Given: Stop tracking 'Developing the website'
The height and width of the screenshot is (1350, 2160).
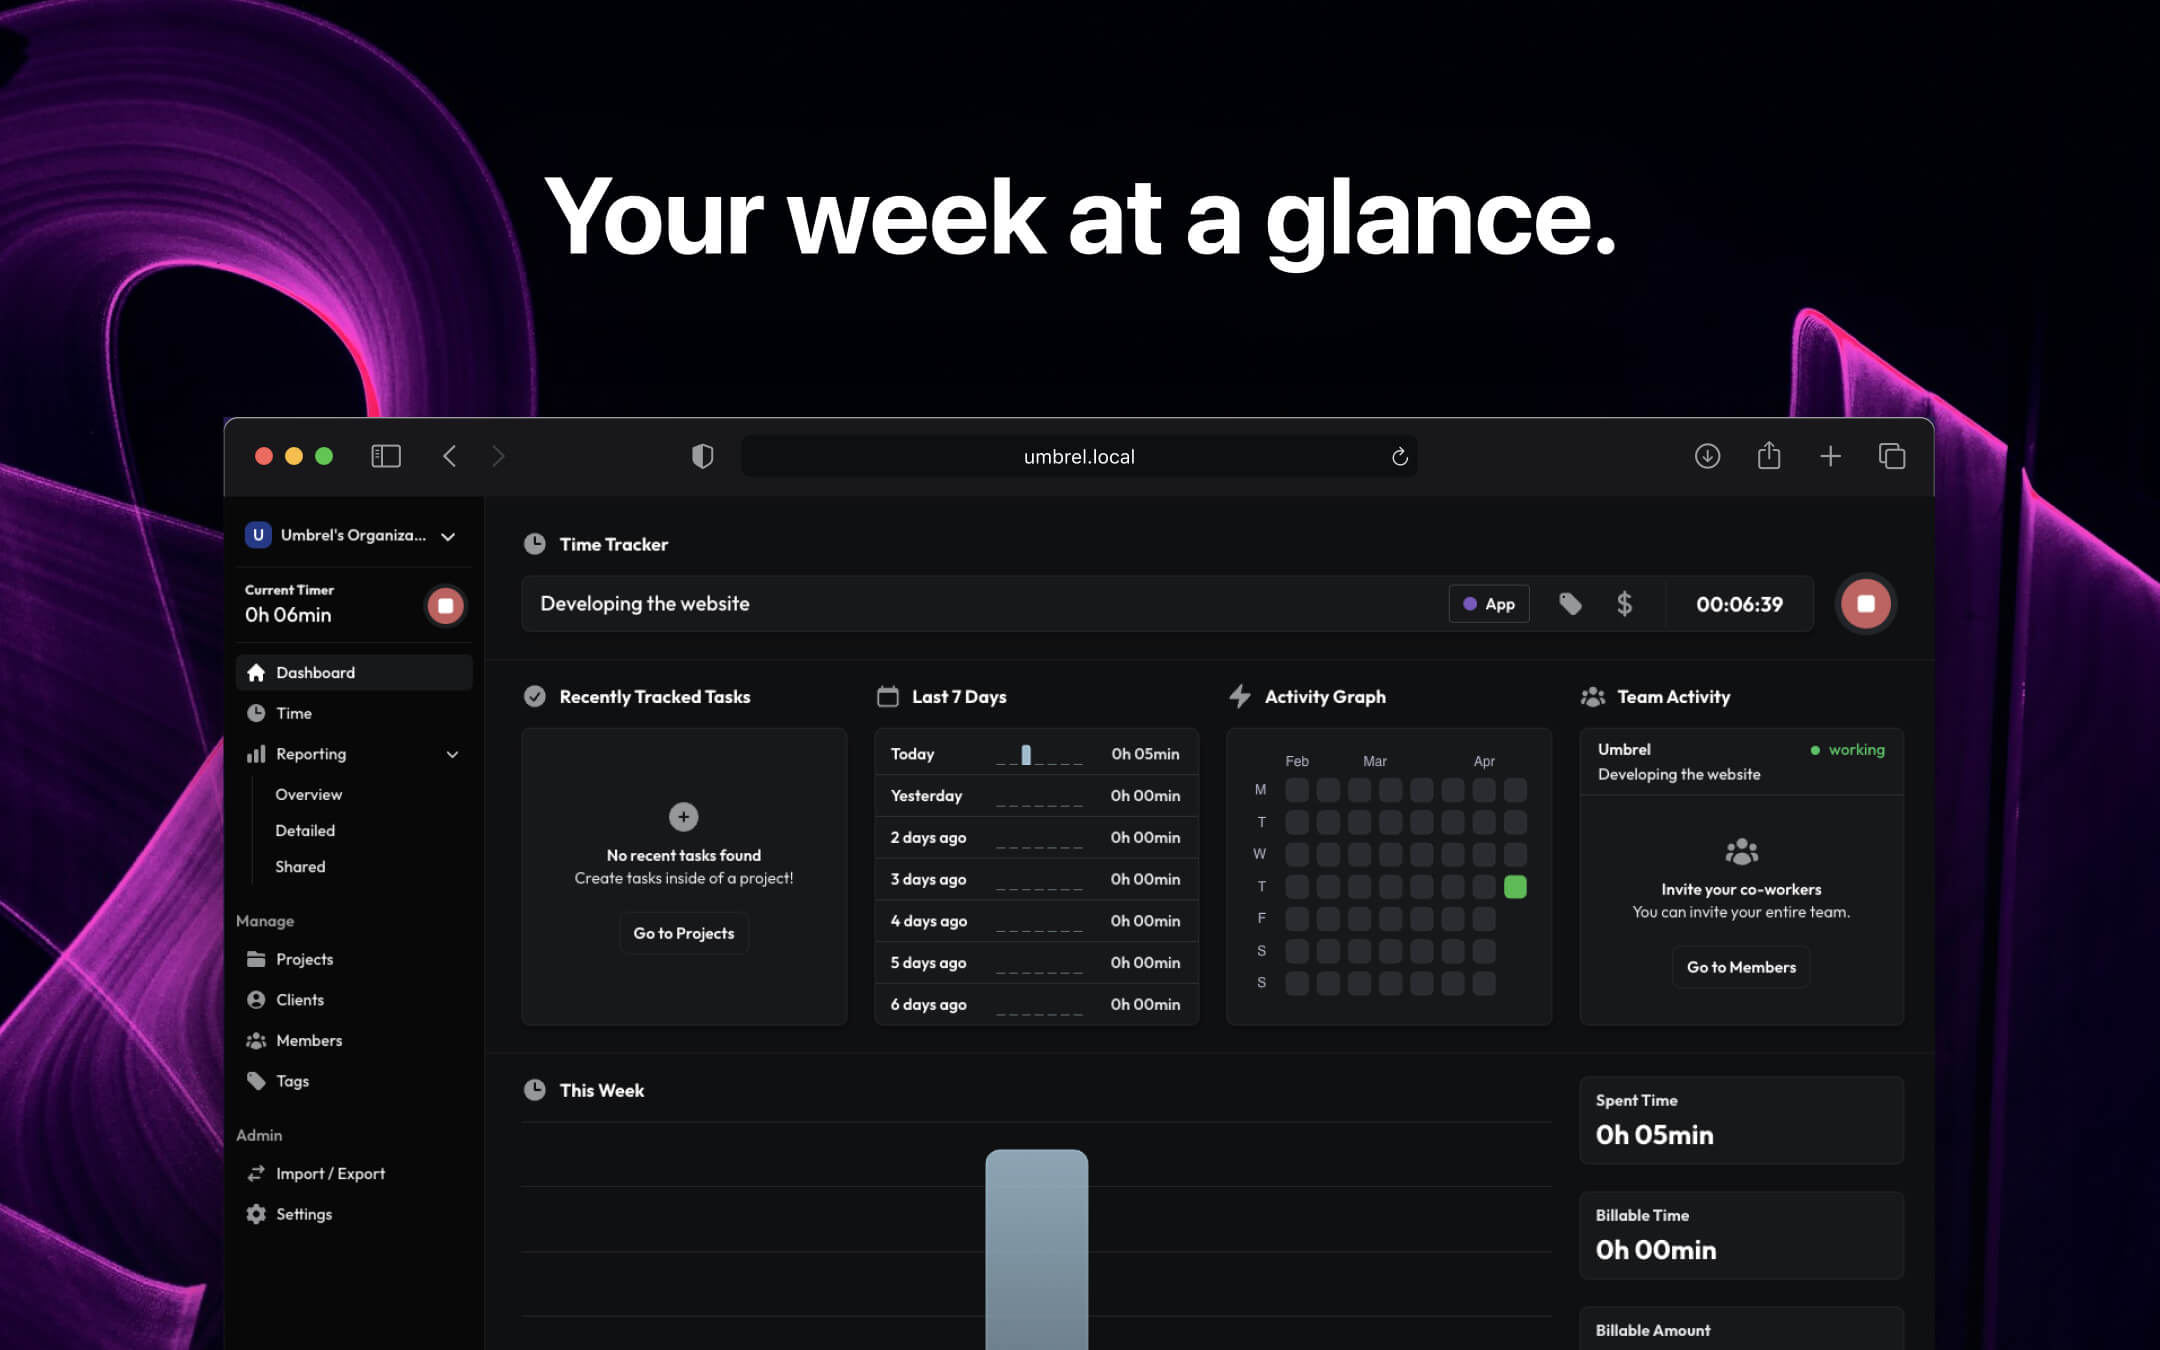Looking at the screenshot, I should pos(1864,603).
